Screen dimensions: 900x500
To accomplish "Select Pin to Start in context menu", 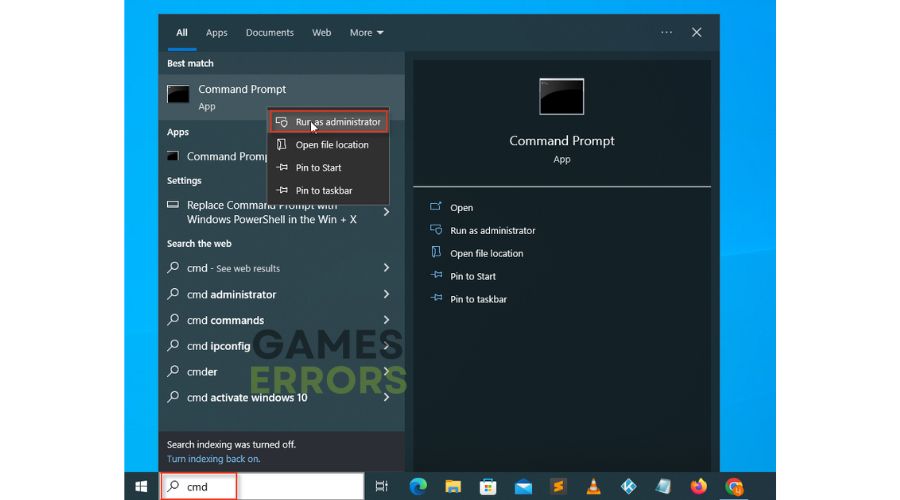I will click(328, 168).
